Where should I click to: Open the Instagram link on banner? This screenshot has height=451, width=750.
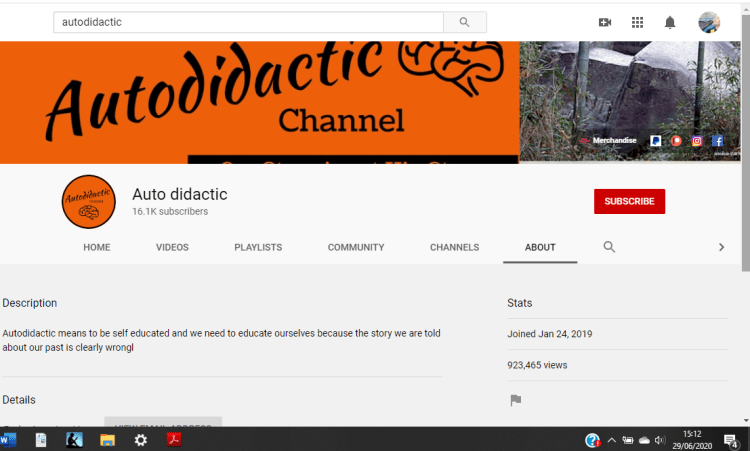697,141
